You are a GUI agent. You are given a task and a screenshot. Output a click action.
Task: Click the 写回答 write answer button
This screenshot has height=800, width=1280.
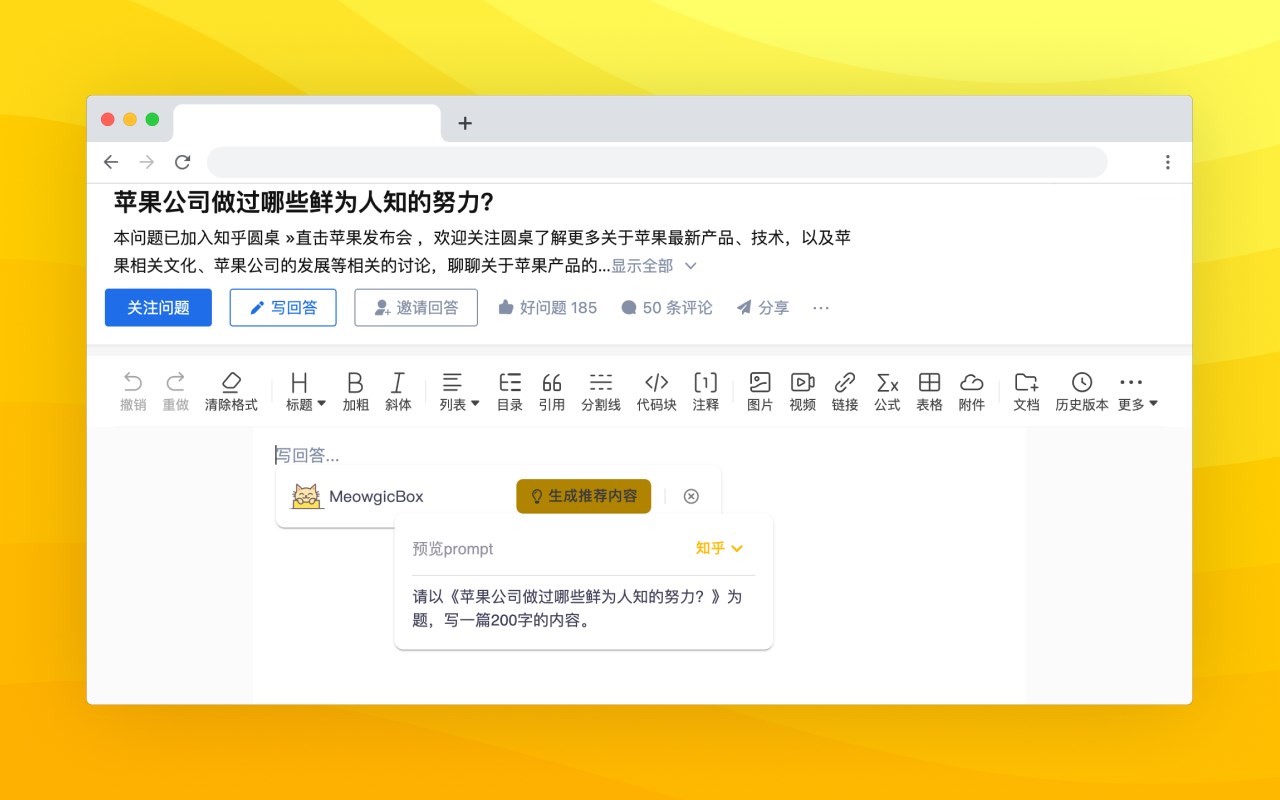283,308
